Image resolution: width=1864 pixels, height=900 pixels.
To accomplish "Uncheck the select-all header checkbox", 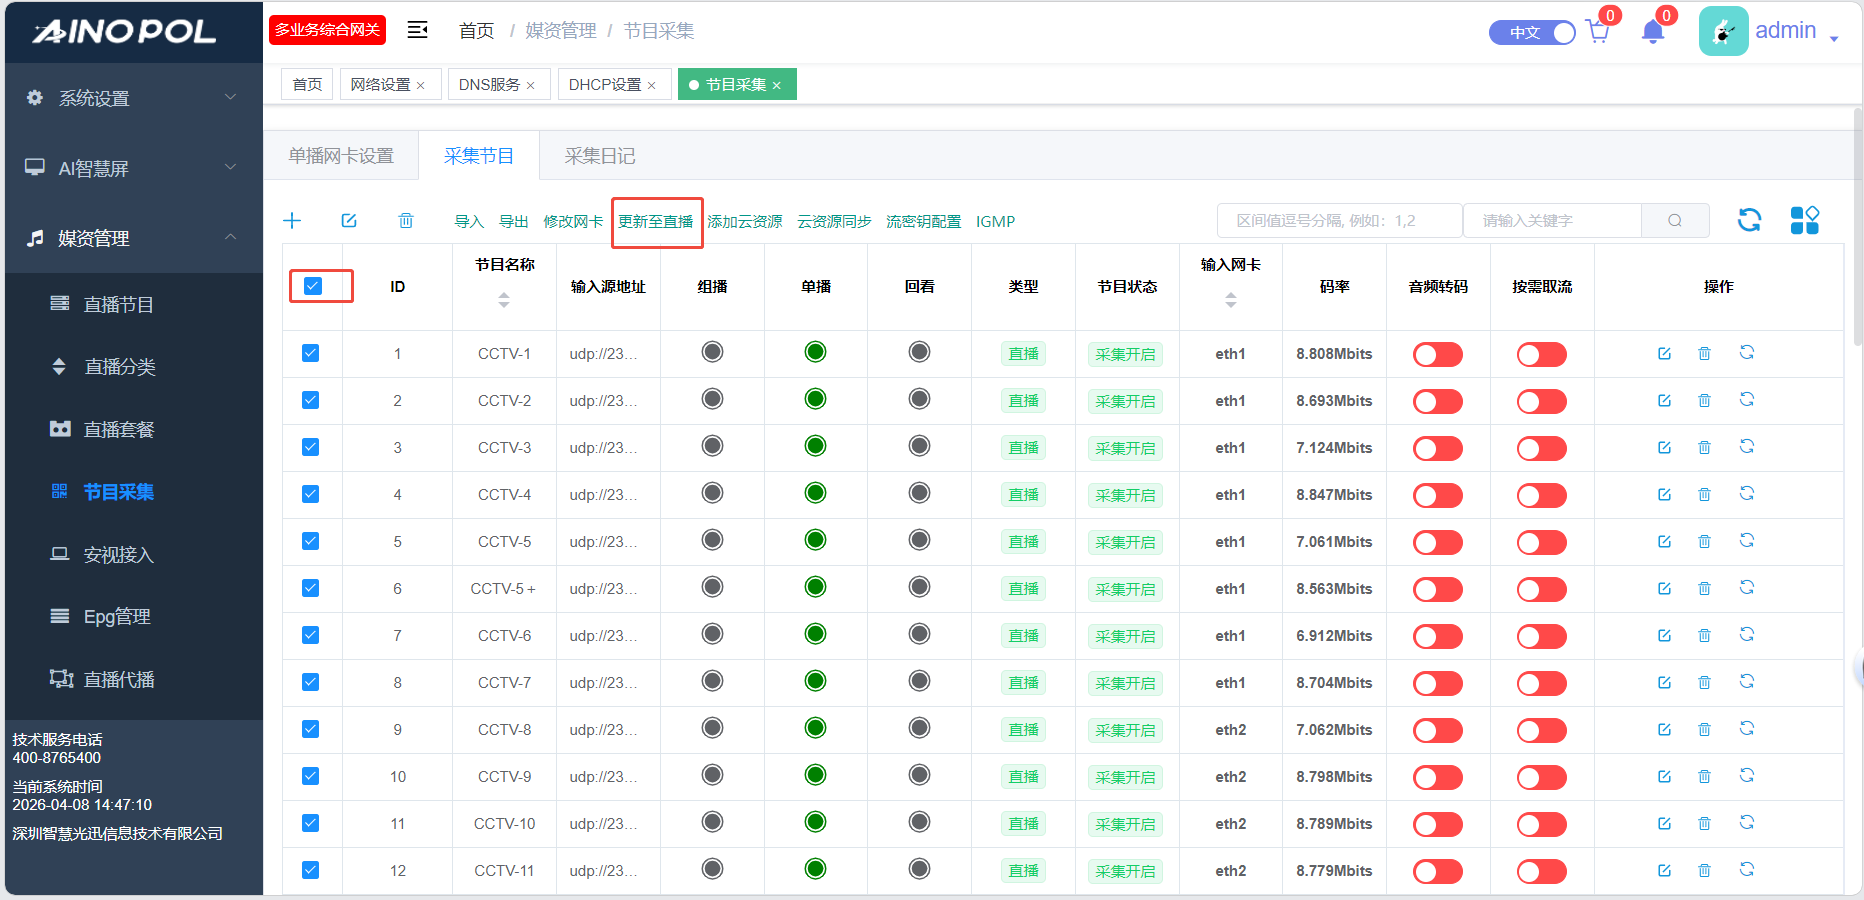I will pyautogui.click(x=313, y=286).
